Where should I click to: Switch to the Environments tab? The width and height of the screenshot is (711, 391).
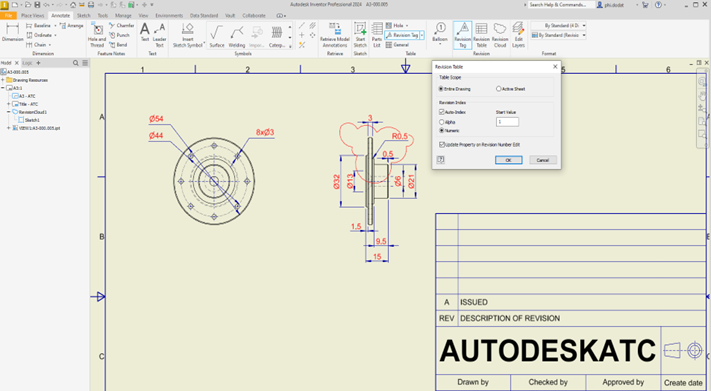coord(169,15)
